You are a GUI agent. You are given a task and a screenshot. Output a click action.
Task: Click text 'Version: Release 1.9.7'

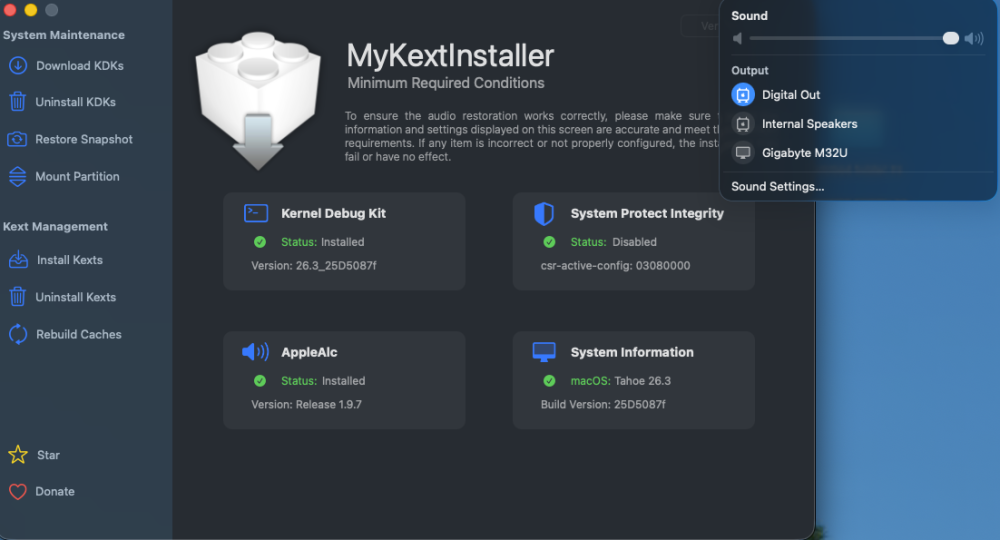click(x=306, y=404)
